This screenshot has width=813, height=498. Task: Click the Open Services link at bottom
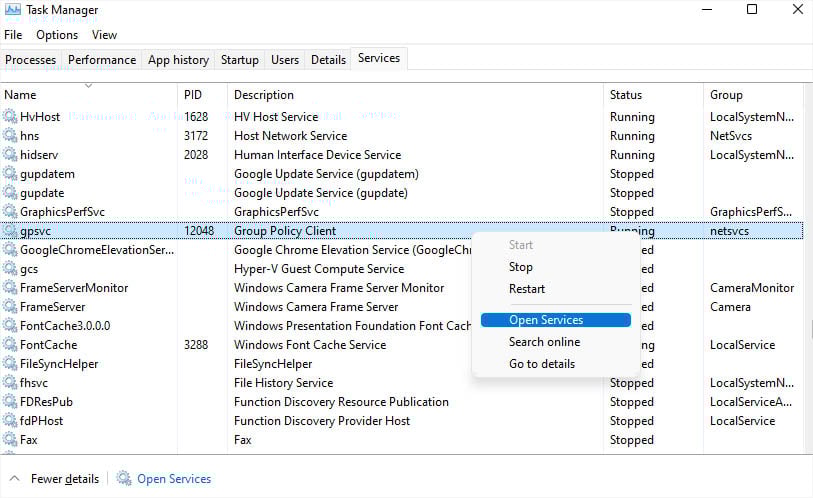[174, 479]
